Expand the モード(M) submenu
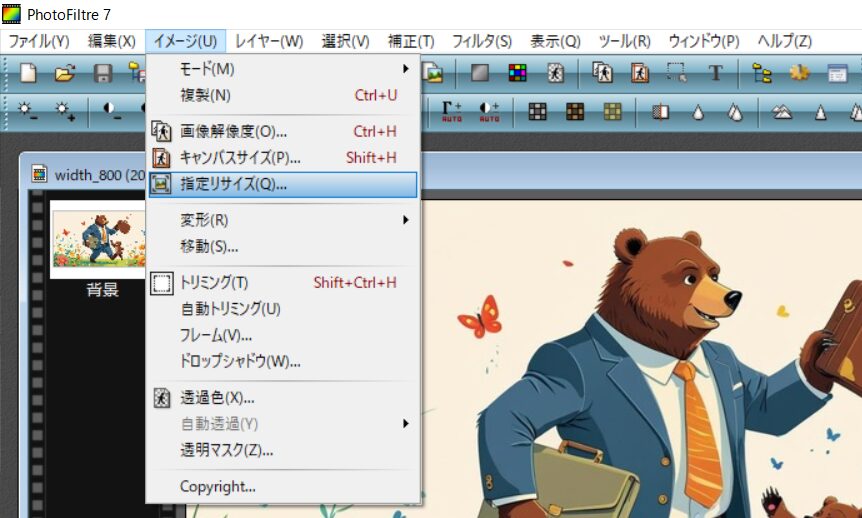This screenshot has height=518, width=862. coord(283,69)
